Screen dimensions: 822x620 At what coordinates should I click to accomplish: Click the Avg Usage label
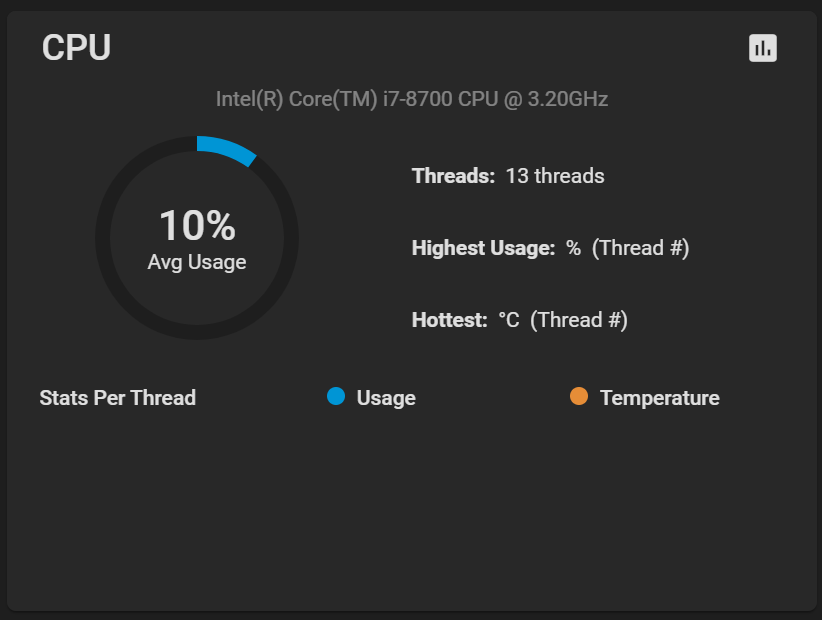pos(197,262)
